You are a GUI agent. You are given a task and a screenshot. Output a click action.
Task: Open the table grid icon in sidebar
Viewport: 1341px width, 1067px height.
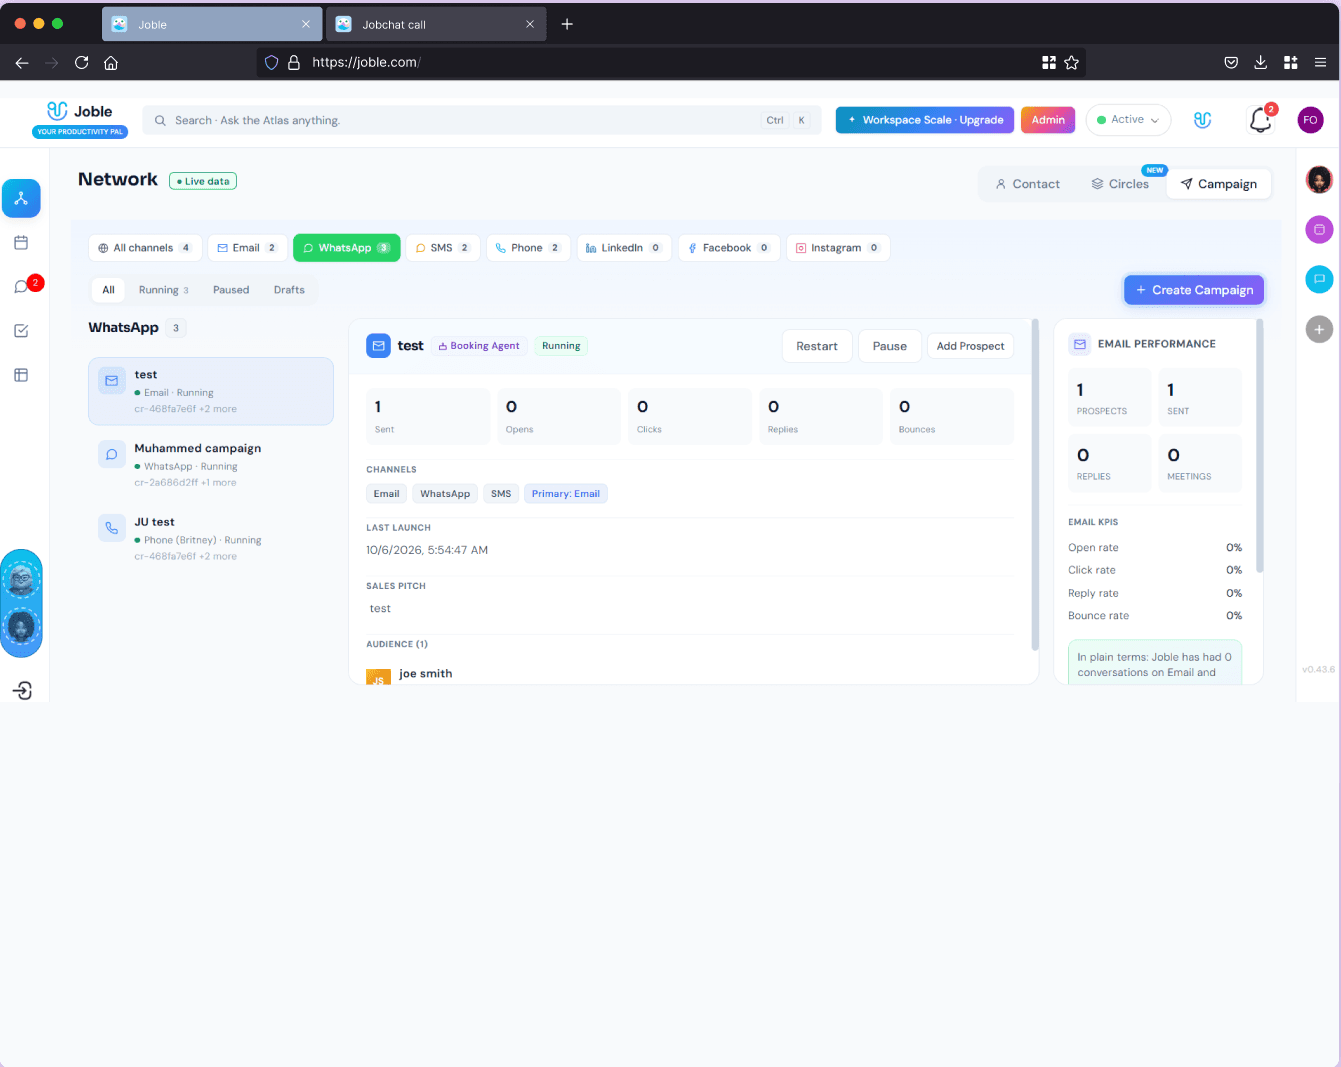[21, 375]
